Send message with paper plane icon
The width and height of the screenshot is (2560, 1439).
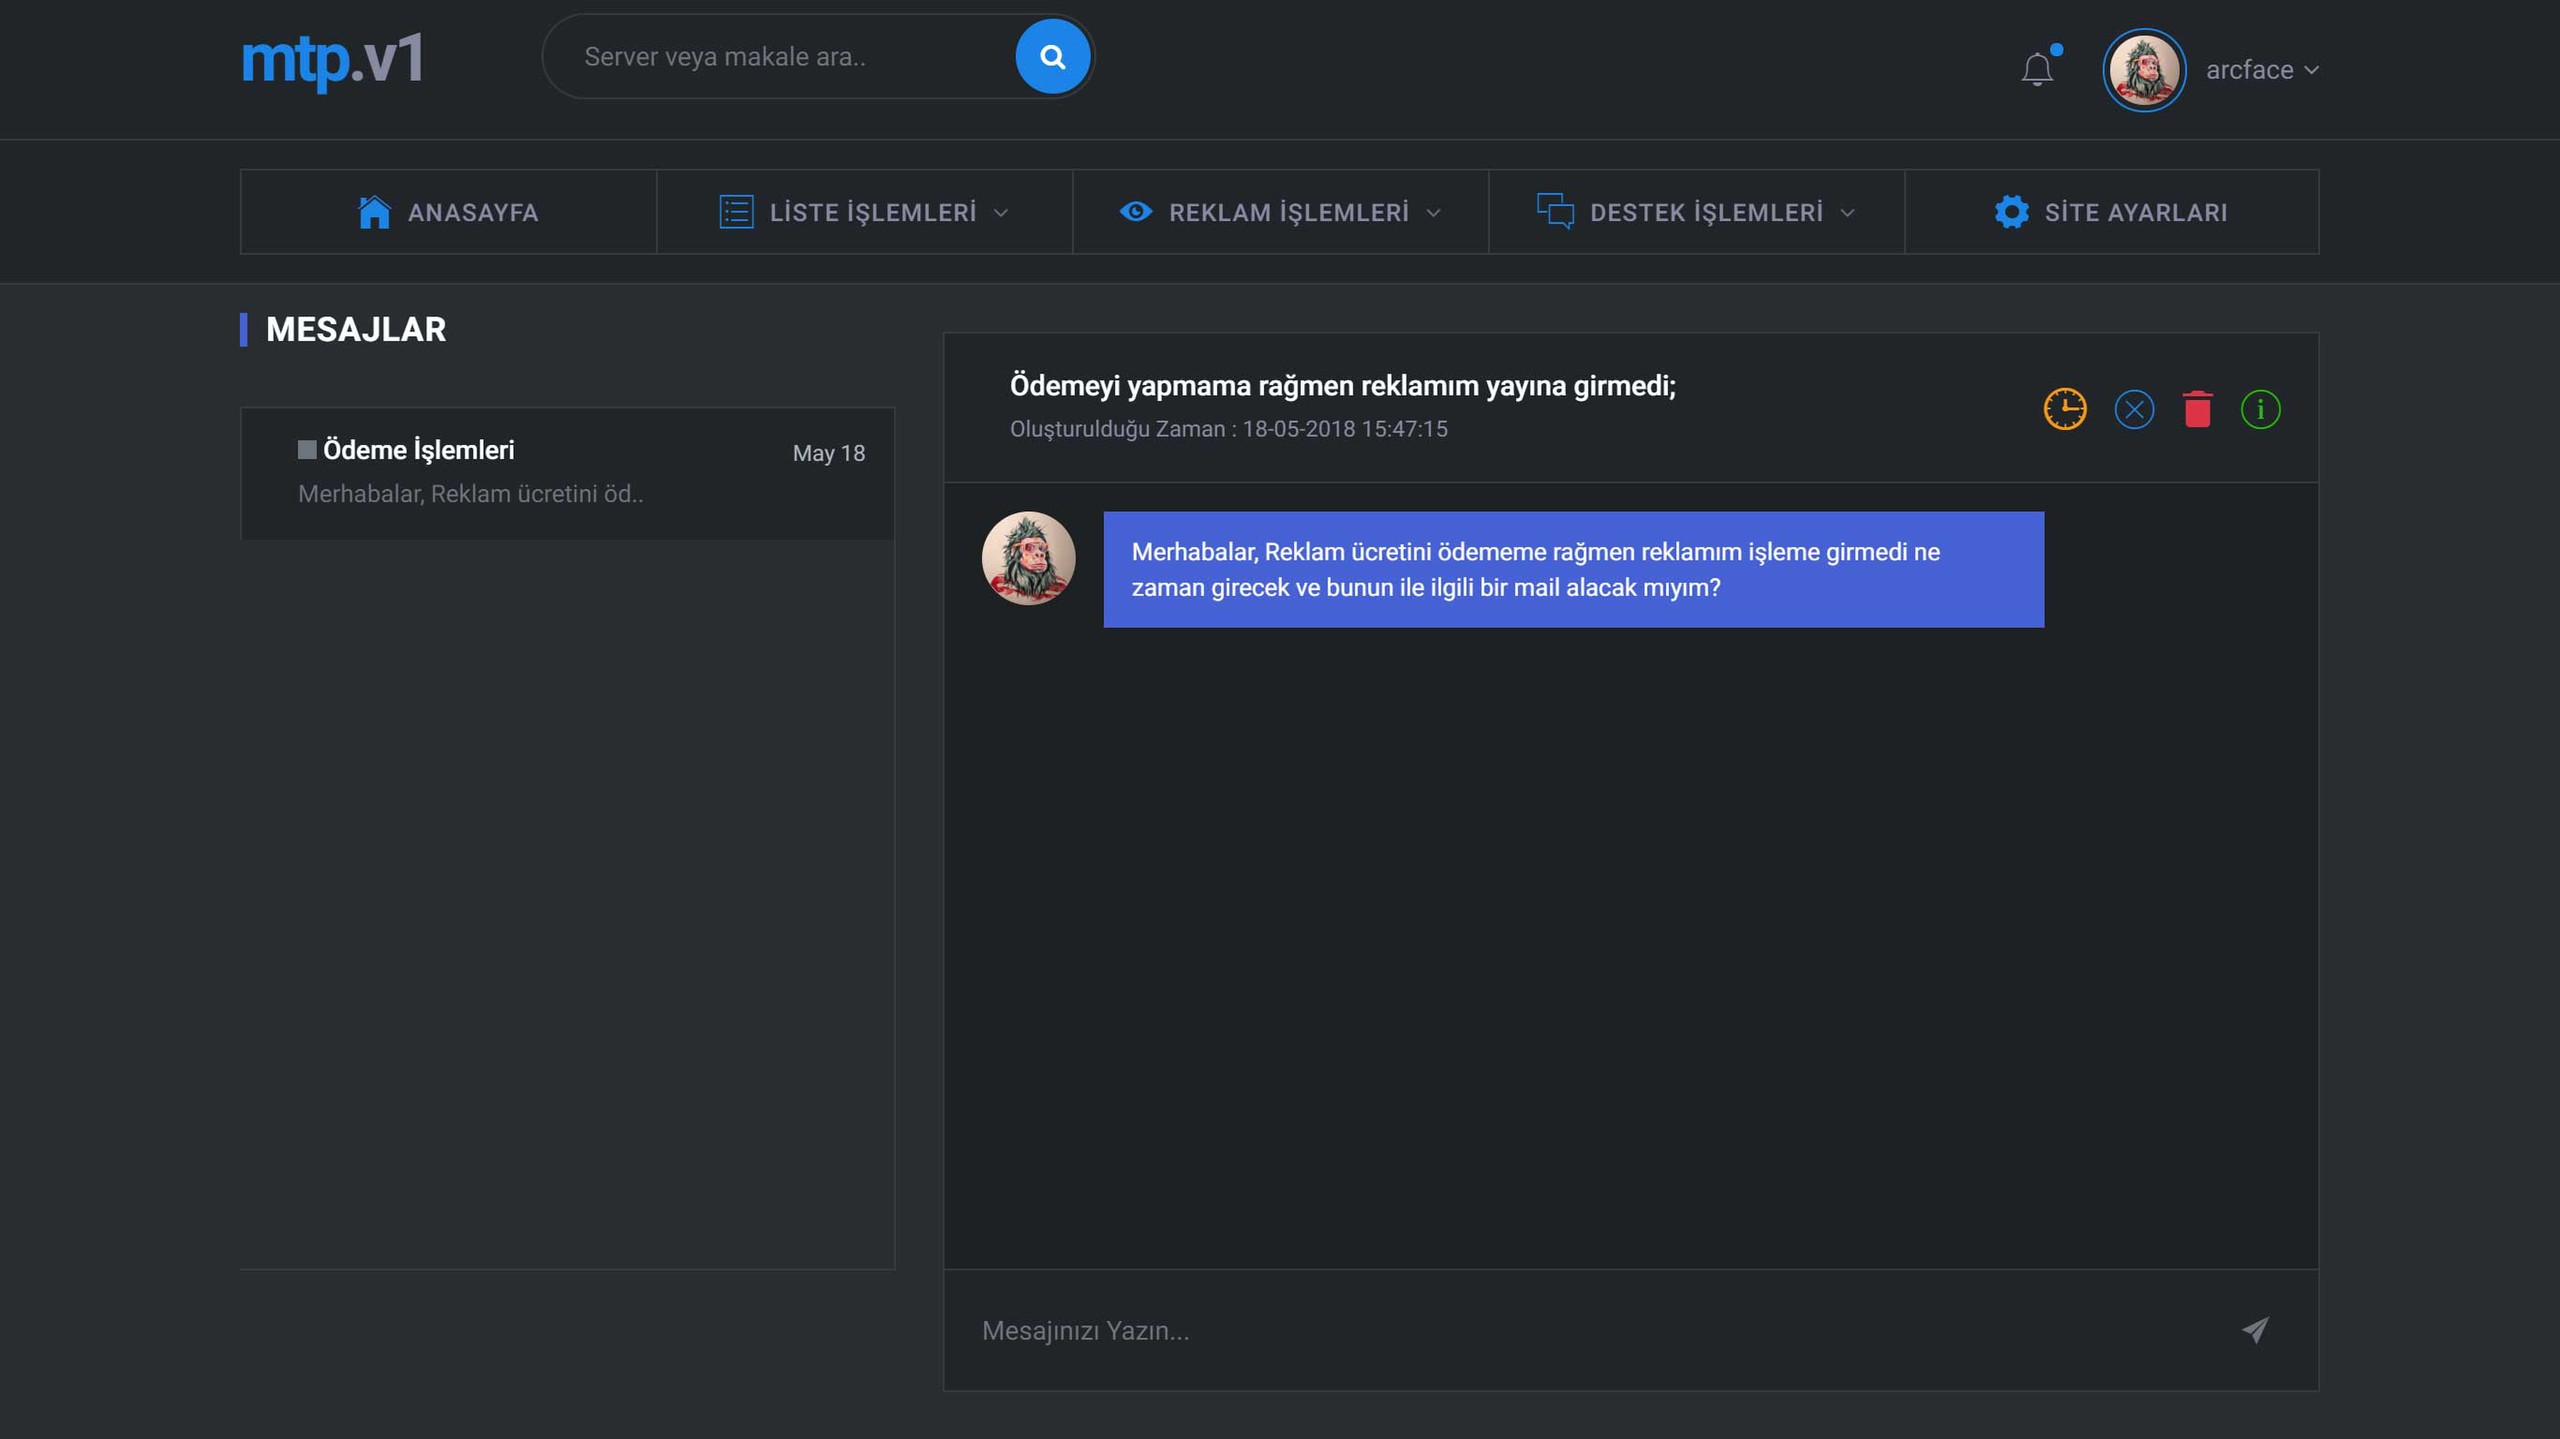(2255, 1329)
